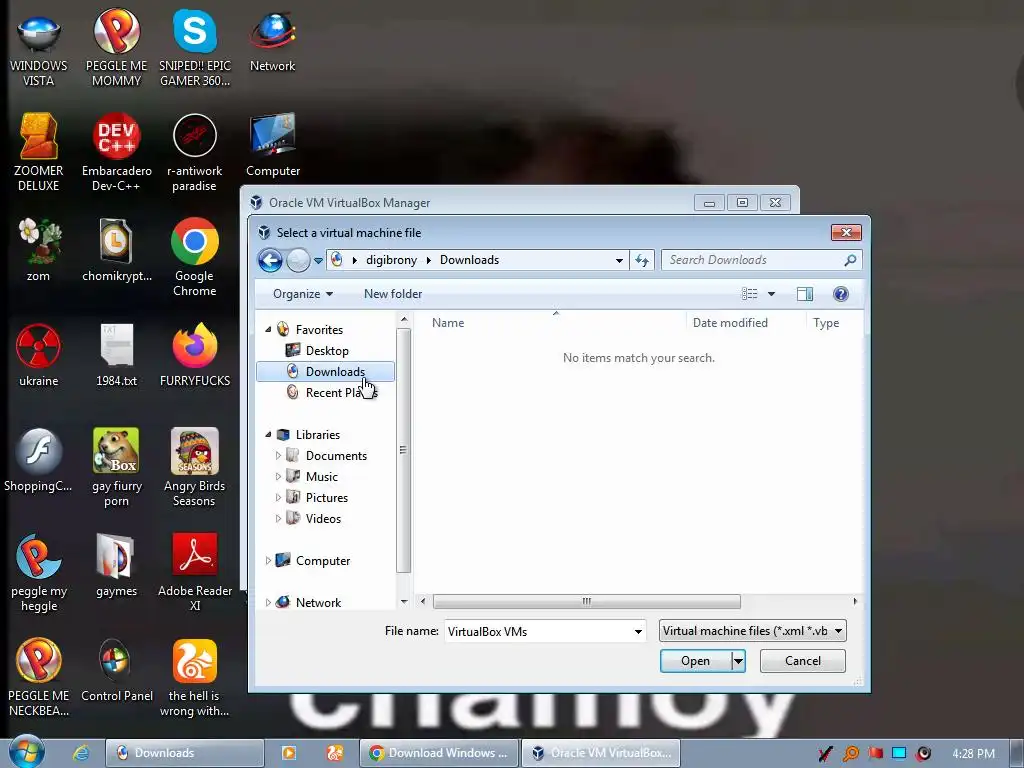The width and height of the screenshot is (1024, 768).
Task: Select the Network desktop icon
Action: tap(272, 42)
